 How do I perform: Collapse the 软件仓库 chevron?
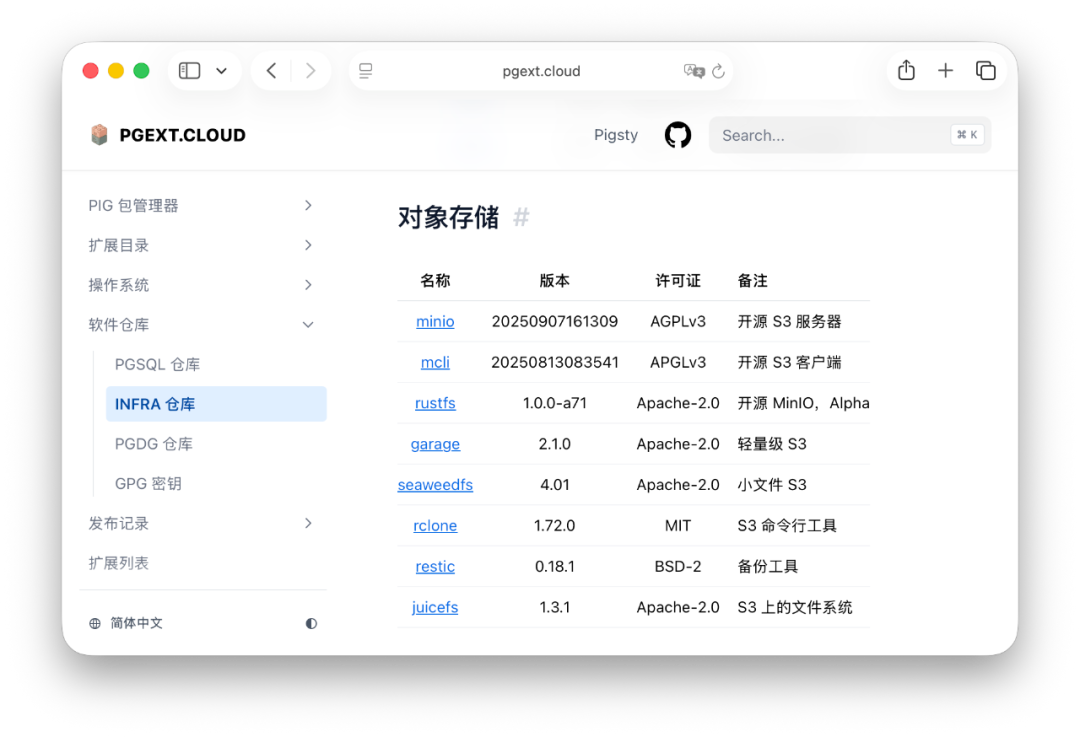pyautogui.click(x=308, y=324)
